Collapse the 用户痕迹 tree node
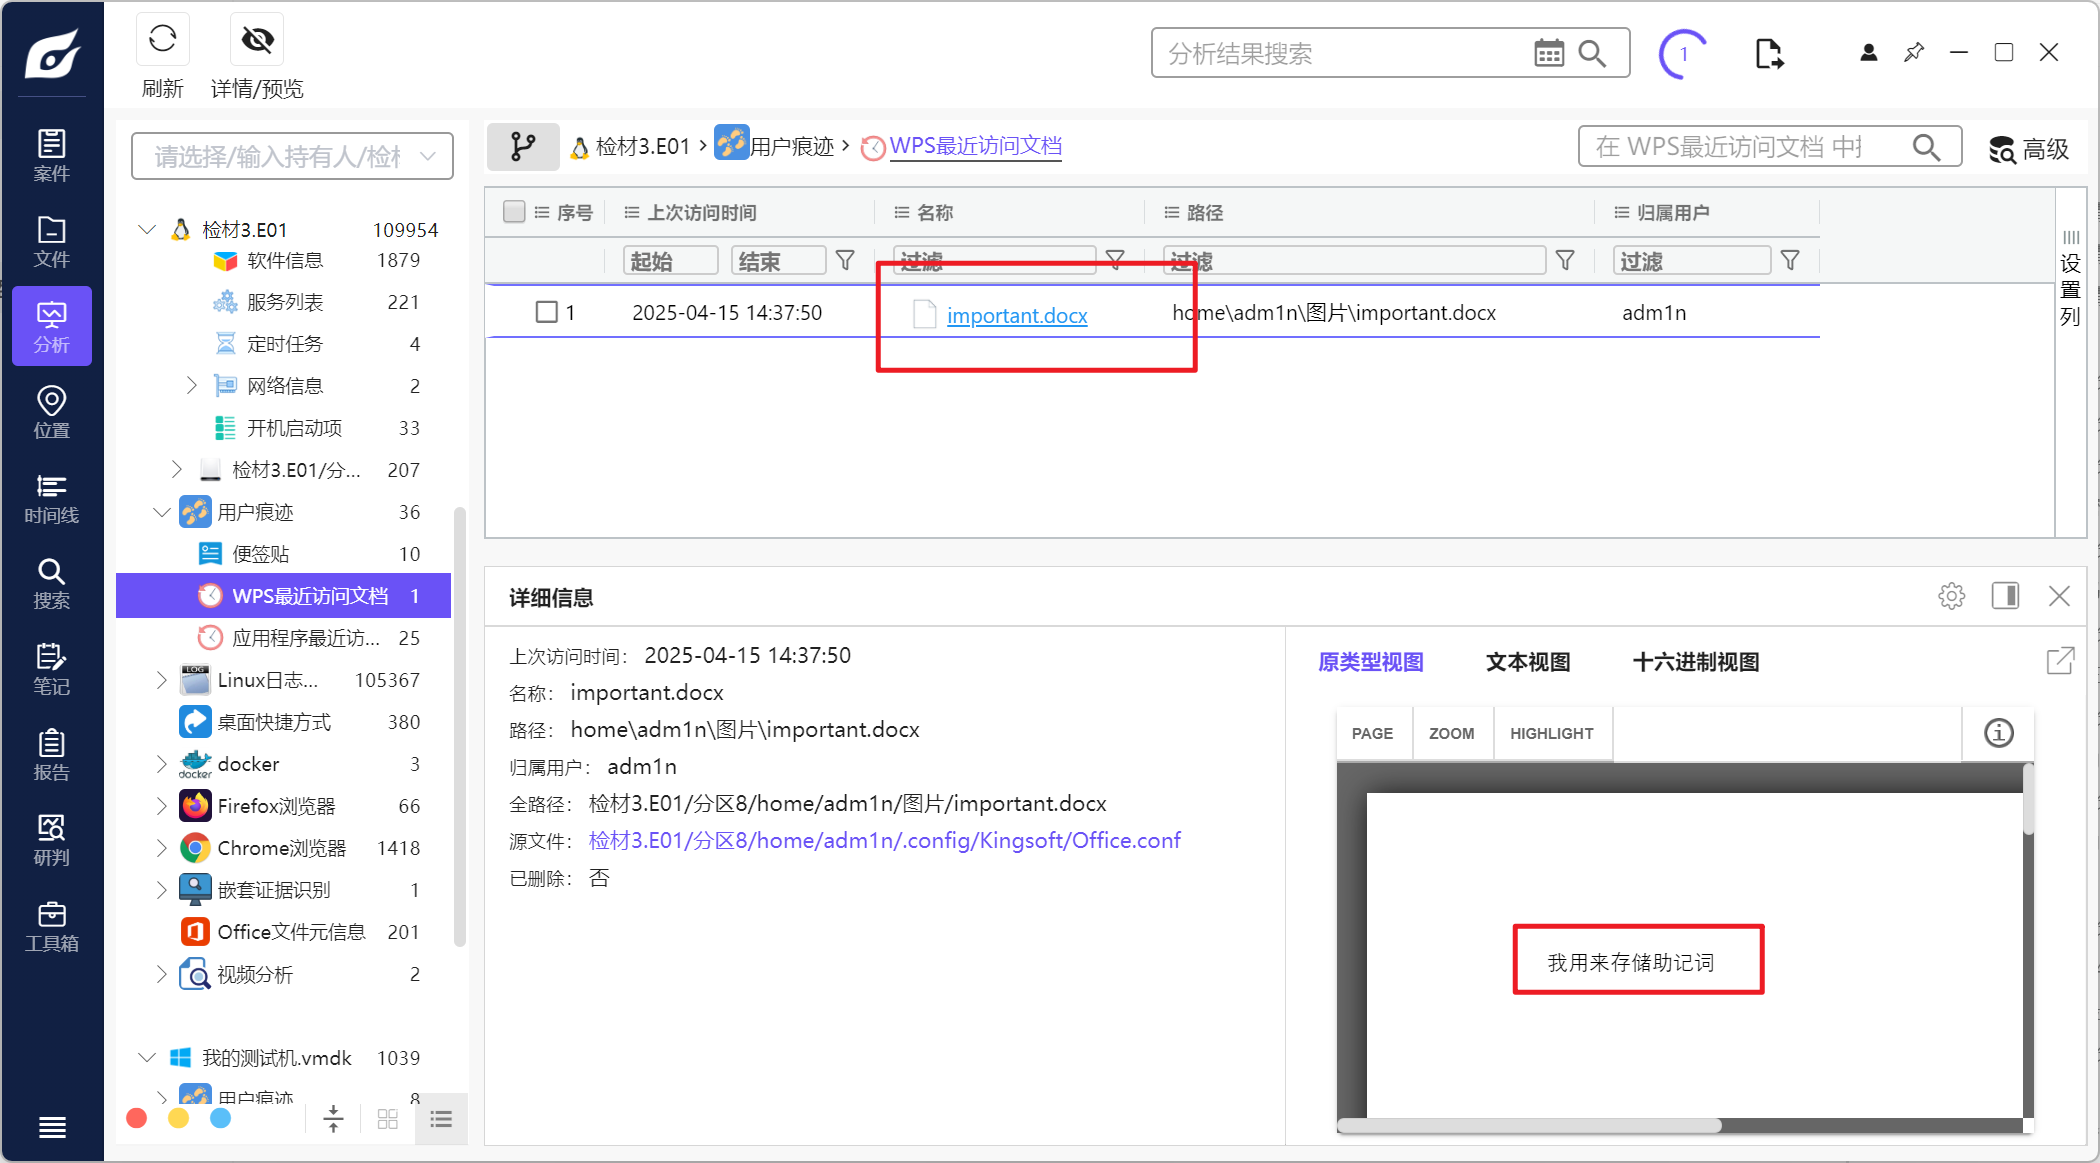Viewport: 2100px width, 1163px height. (x=161, y=512)
